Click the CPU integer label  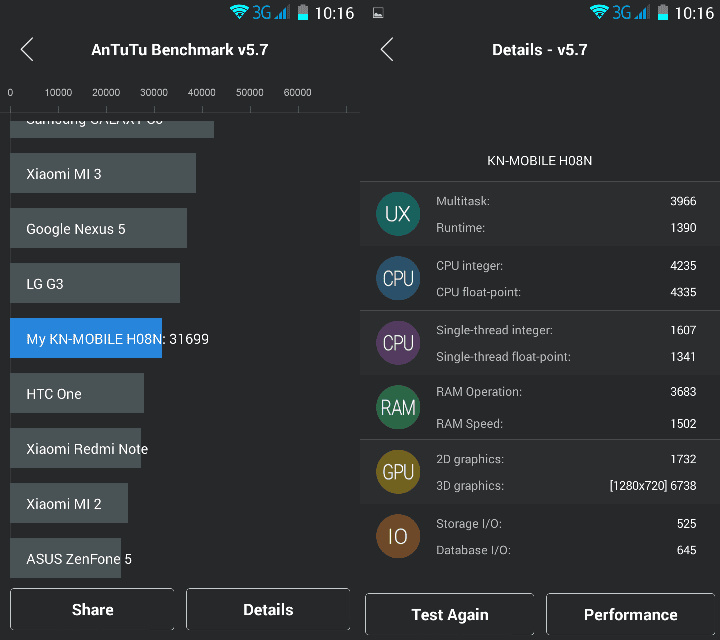[x=469, y=266]
